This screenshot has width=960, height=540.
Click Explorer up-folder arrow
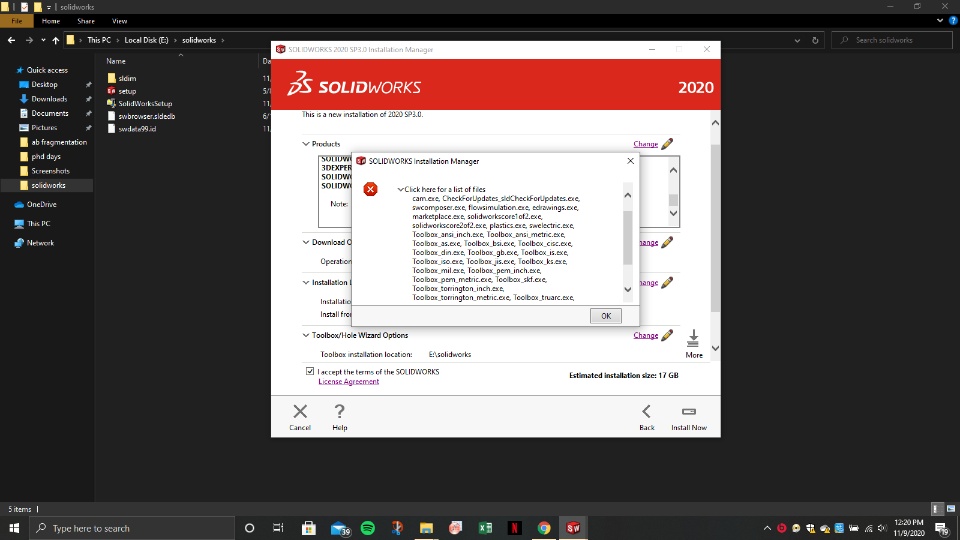(56, 40)
